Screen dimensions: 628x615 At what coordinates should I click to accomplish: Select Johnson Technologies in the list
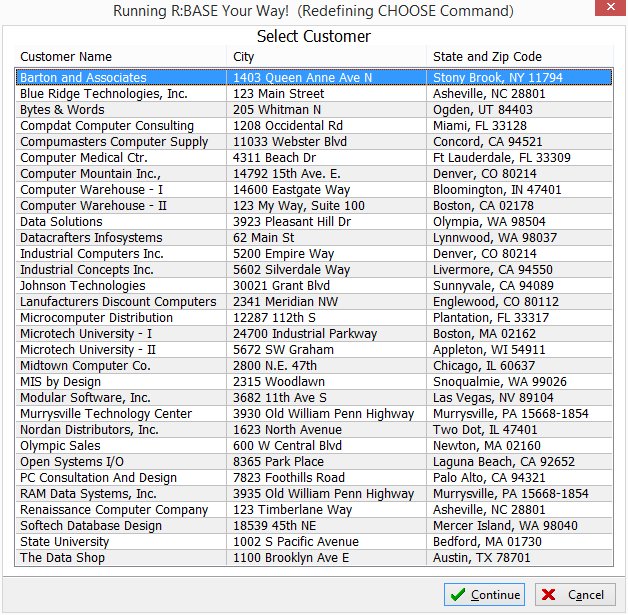tap(82, 286)
